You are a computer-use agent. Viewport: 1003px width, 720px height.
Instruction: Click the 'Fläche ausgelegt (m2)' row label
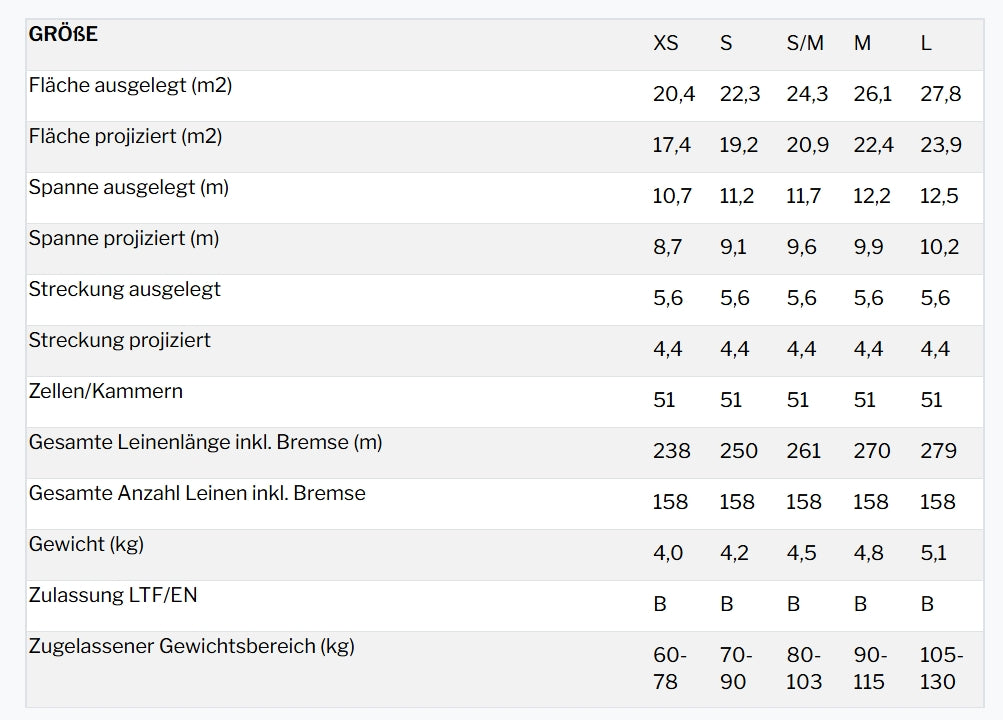(130, 86)
